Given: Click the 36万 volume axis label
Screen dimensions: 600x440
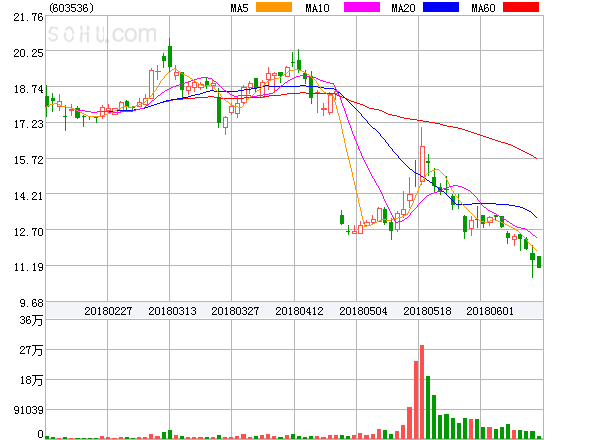Looking at the screenshot, I should [31, 320].
